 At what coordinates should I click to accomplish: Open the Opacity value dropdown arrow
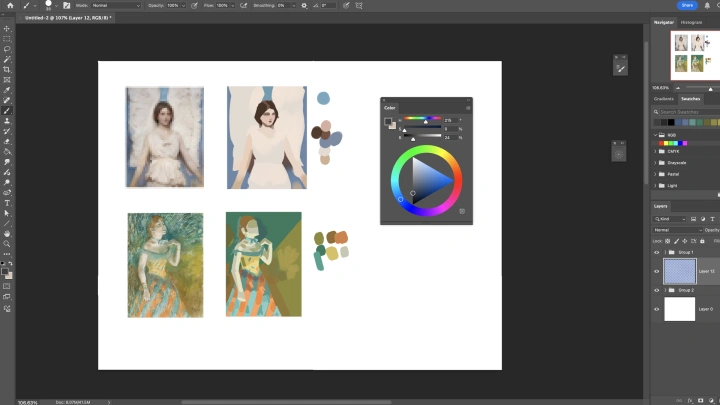(x=183, y=6)
